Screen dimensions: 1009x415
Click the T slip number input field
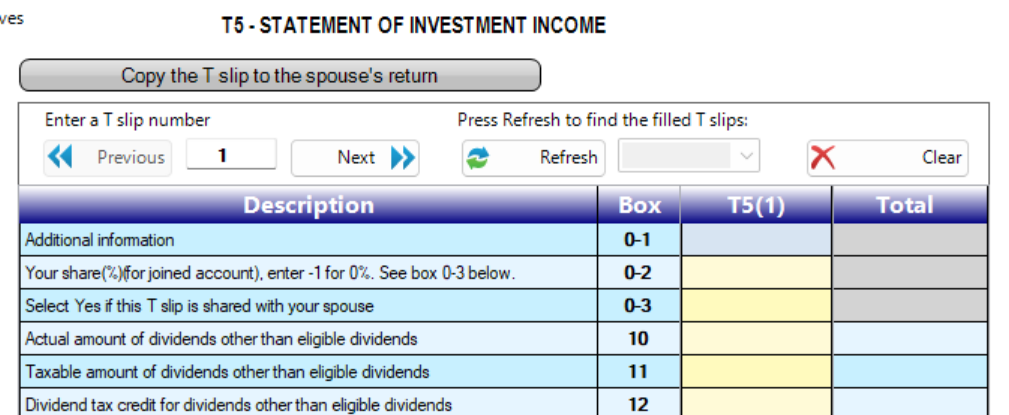[232, 155]
